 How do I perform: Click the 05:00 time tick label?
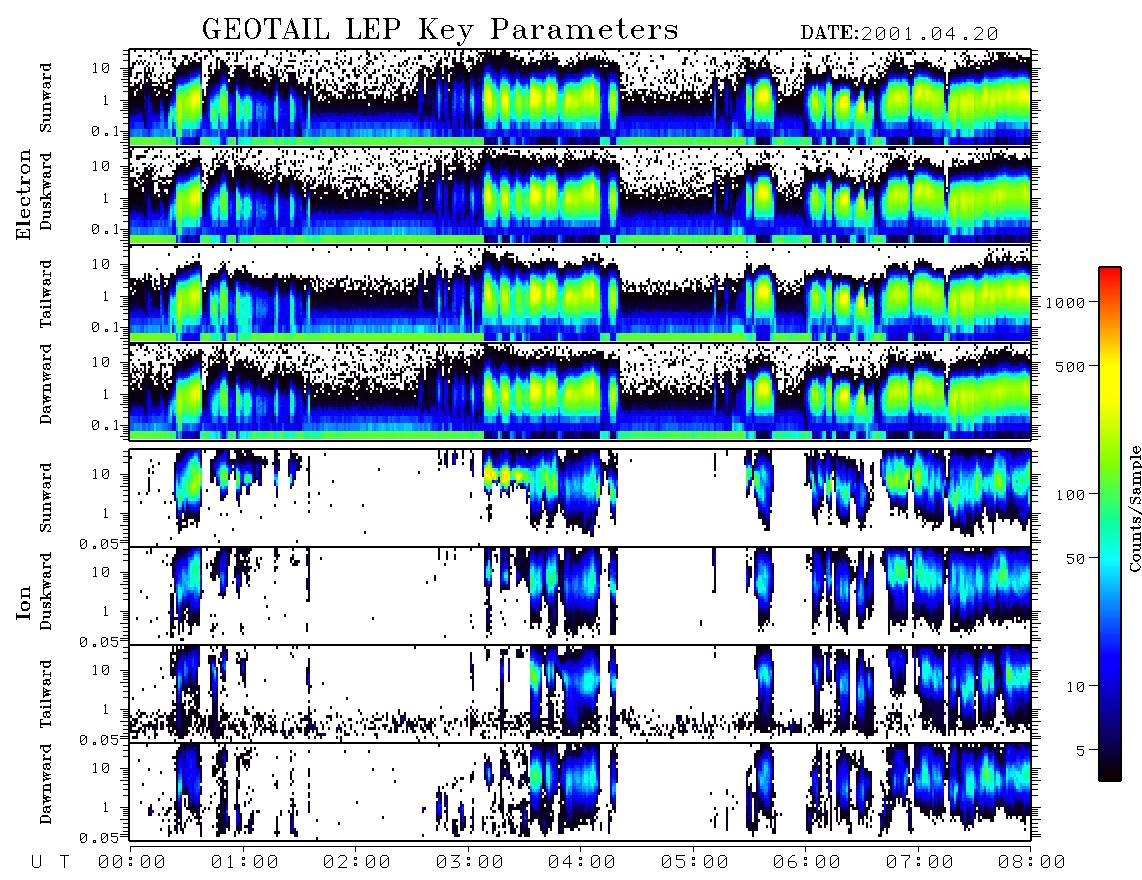tap(694, 863)
